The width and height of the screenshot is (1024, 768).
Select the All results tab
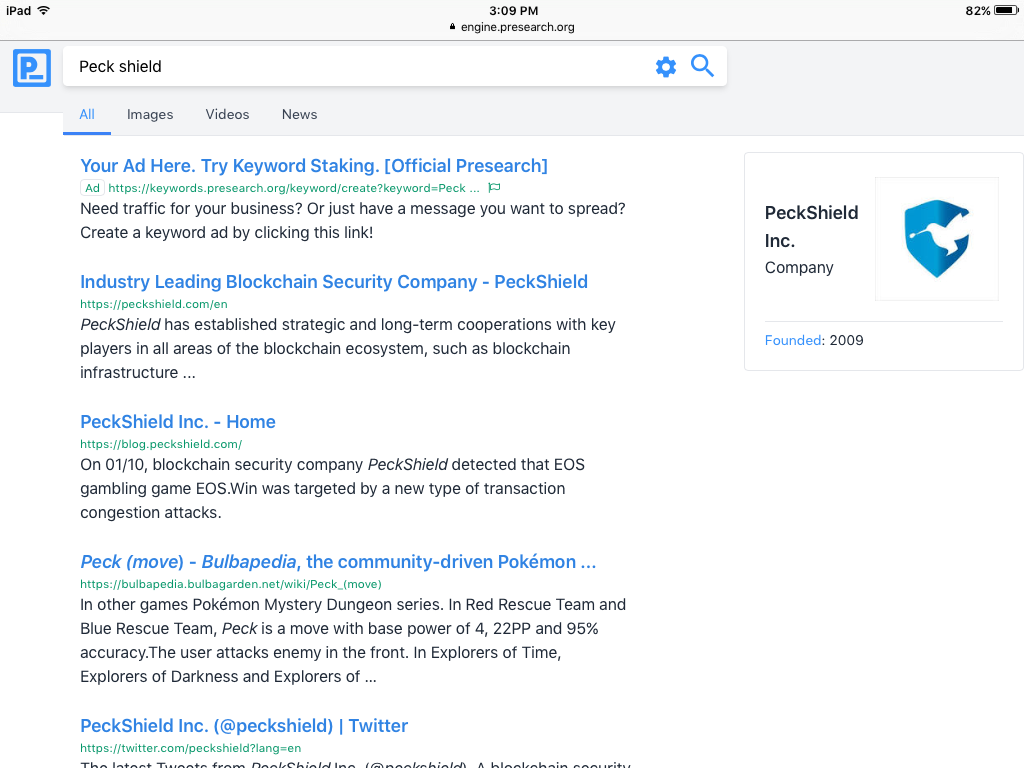click(87, 114)
